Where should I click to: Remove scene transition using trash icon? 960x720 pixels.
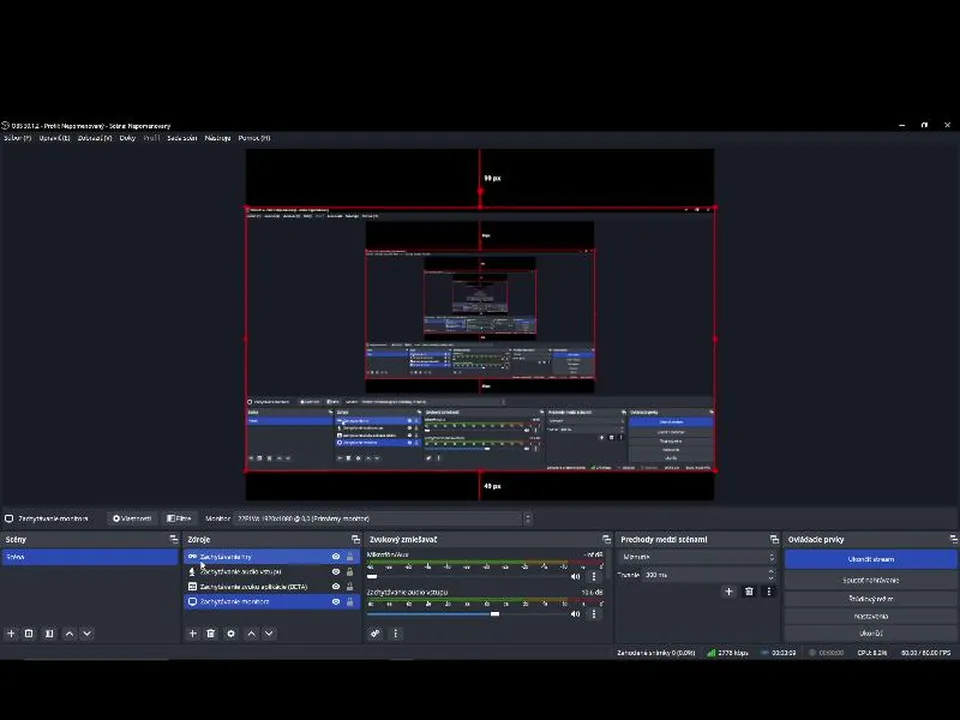pos(749,591)
